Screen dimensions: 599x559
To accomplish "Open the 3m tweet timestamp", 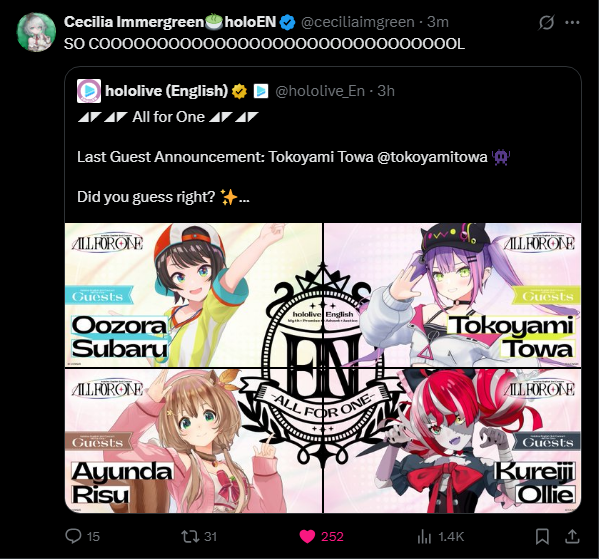I will [438, 22].
